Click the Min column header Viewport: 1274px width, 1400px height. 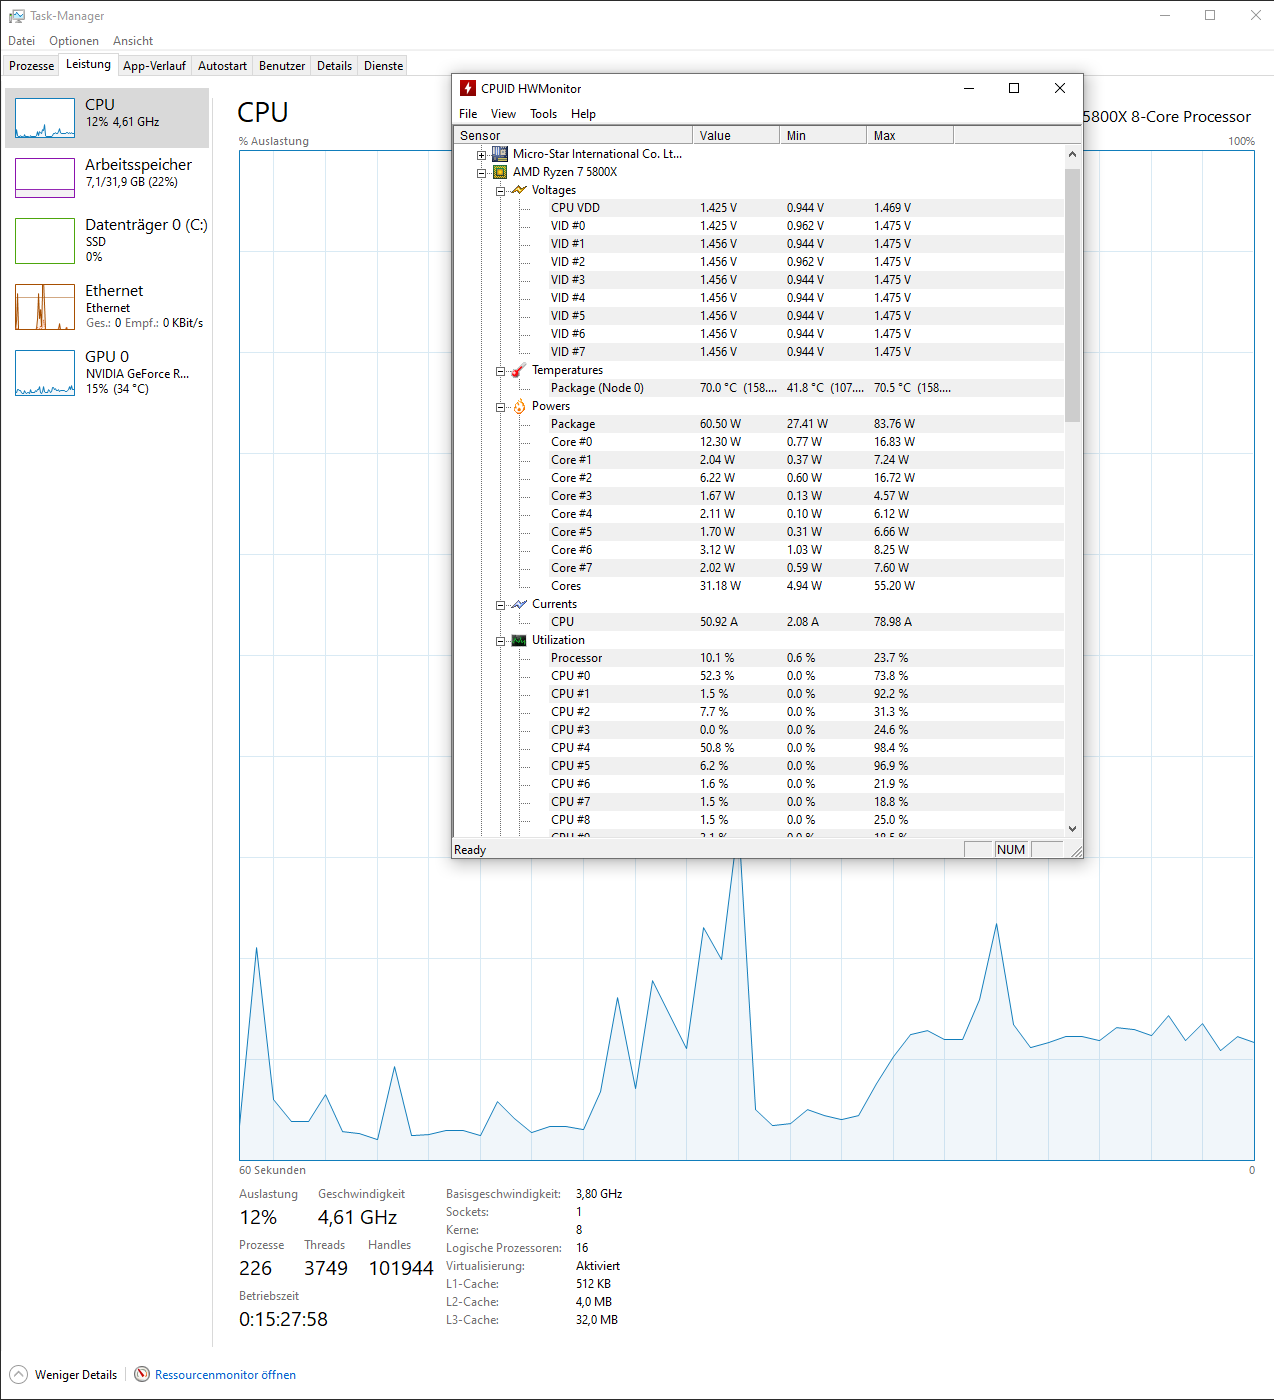[823, 135]
